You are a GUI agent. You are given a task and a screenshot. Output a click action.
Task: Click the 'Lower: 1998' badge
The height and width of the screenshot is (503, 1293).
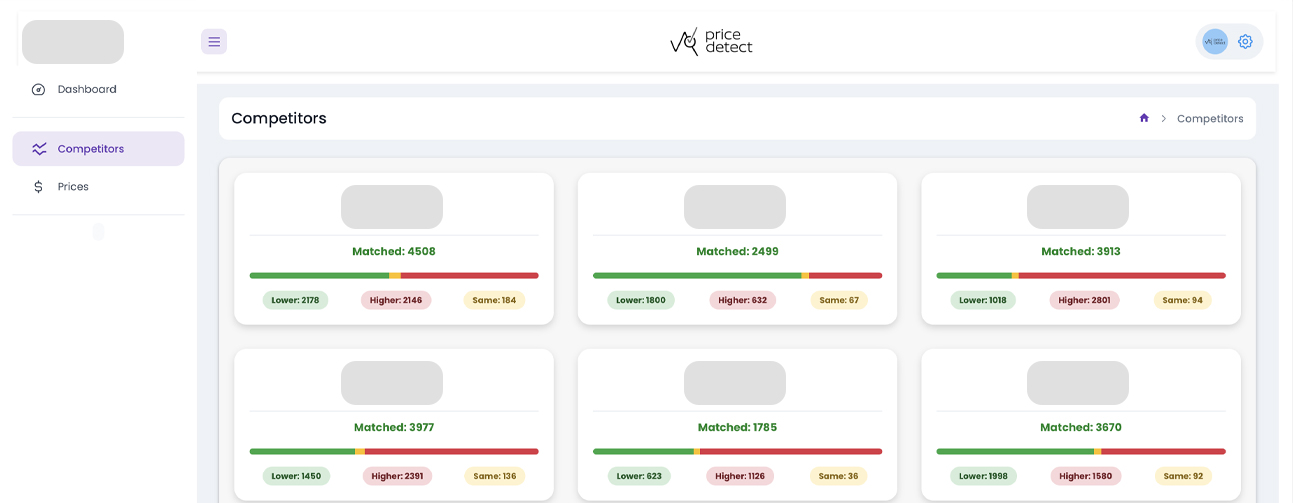(x=983, y=476)
